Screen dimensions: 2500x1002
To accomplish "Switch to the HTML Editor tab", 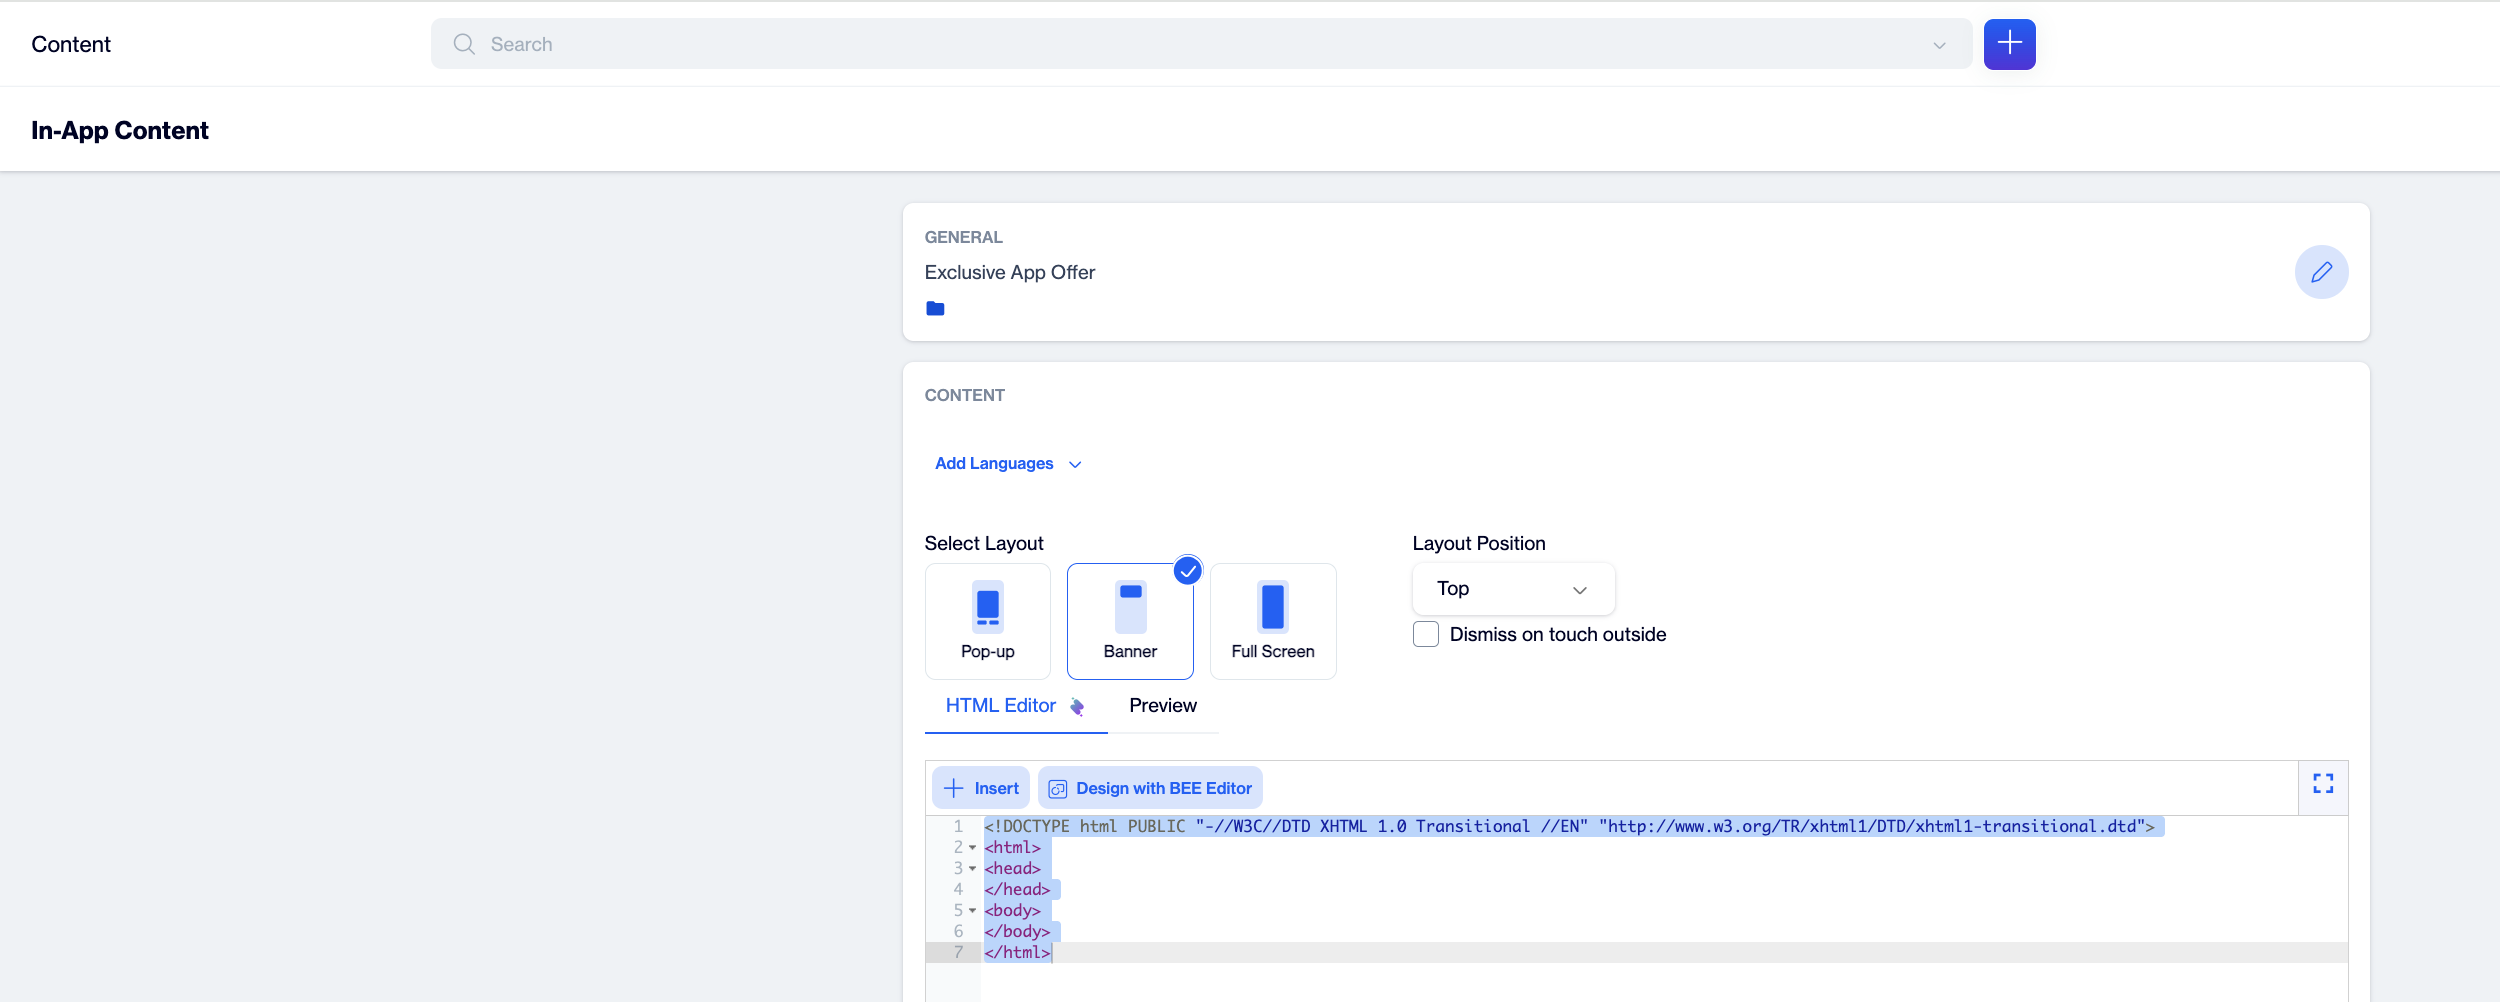I will click(1015, 706).
